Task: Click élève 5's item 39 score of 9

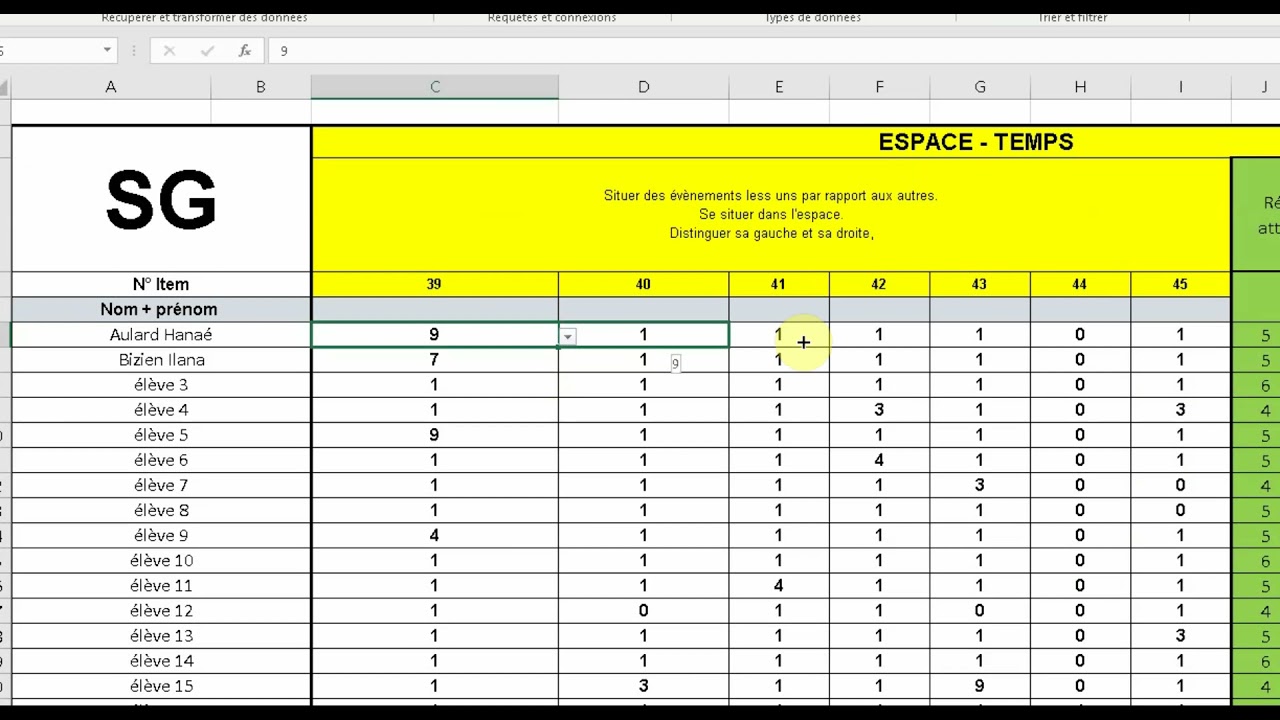Action: coord(435,435)
